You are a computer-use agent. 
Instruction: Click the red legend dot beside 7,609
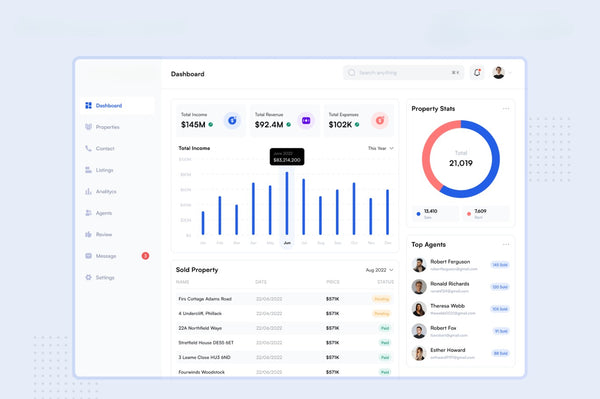click(x=469, y=214)
